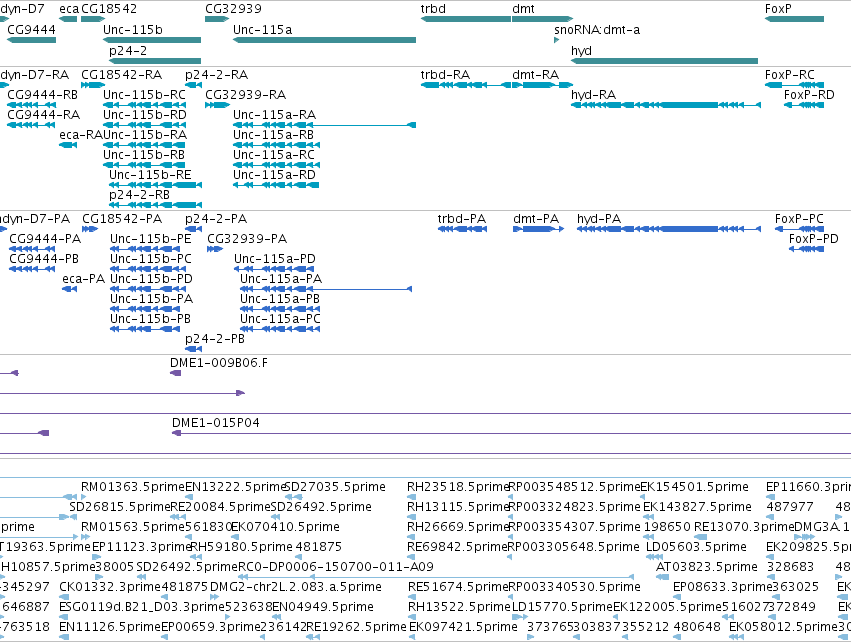Click the SD26815.5prime EST label
The image size is (851, 642).
(x=120, y=507)
